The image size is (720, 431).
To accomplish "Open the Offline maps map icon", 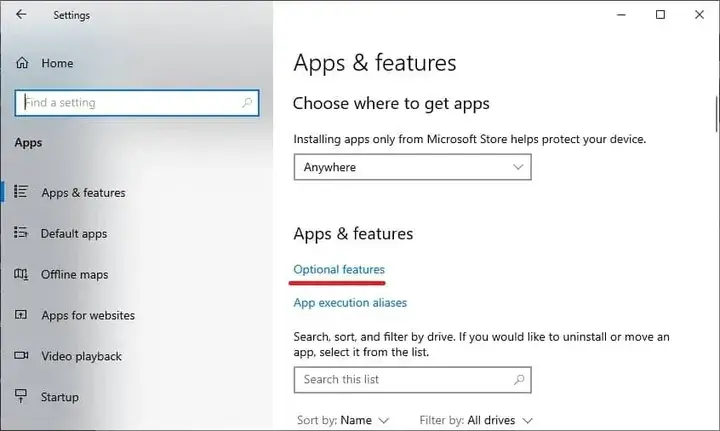I will 21,274.
